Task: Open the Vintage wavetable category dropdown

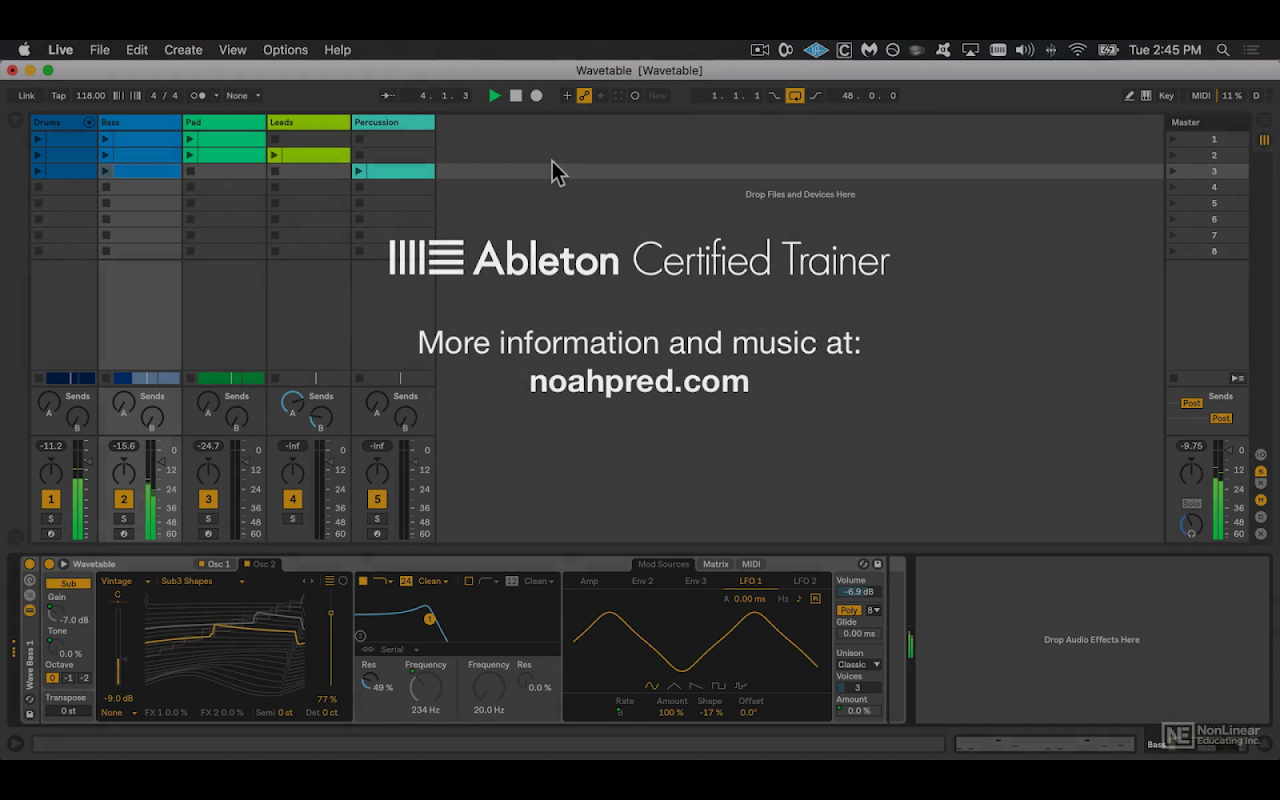Action: 126,581
